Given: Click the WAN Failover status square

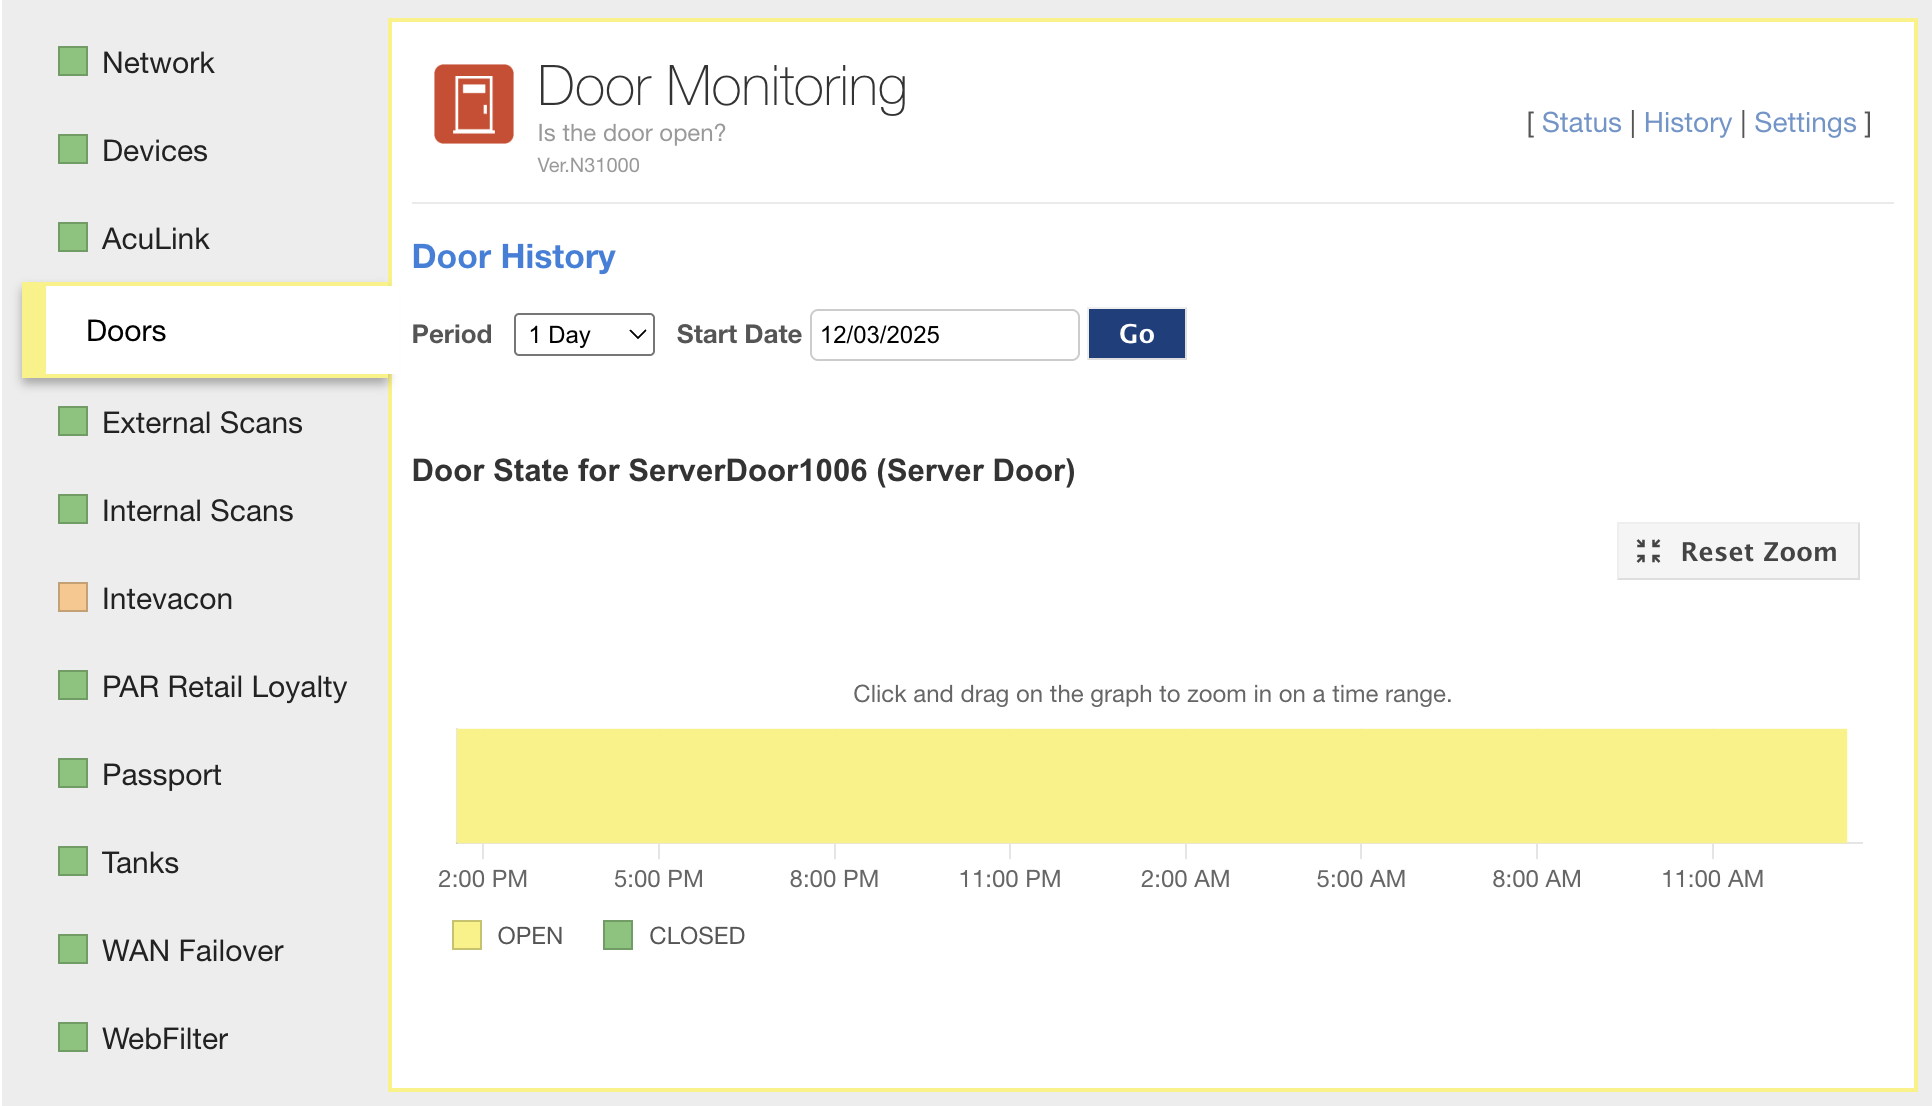Looking at the screenshot, I should pyautogui.click(x=73, y=949).
